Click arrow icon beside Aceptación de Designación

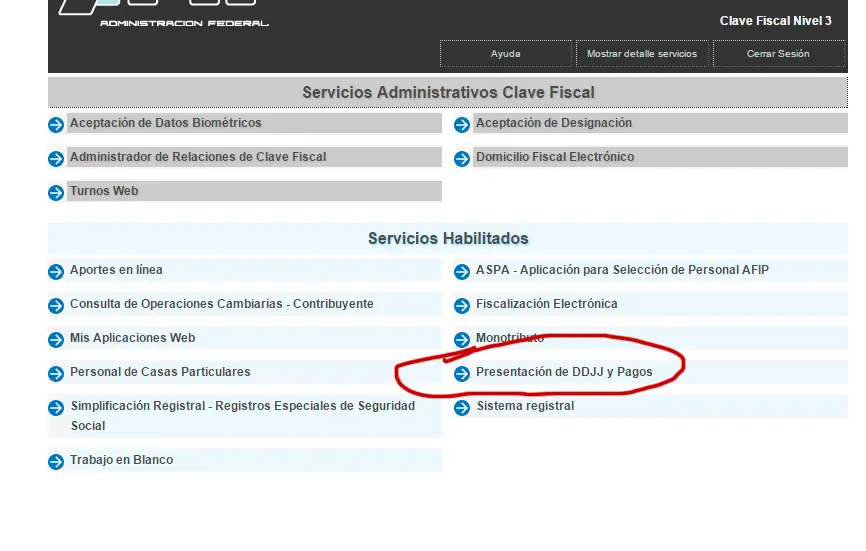pos(462,125)
